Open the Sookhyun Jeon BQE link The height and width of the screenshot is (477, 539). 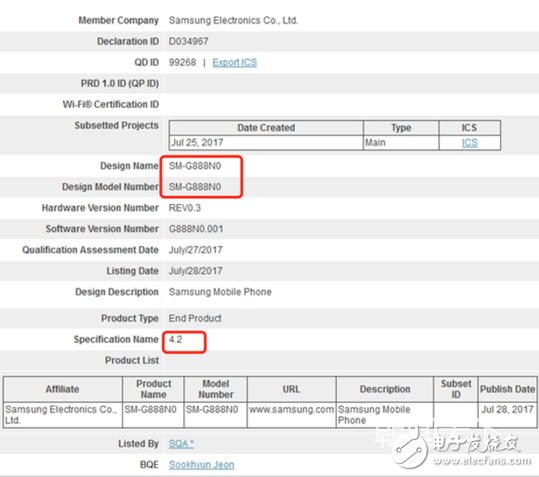pos(201,465)
